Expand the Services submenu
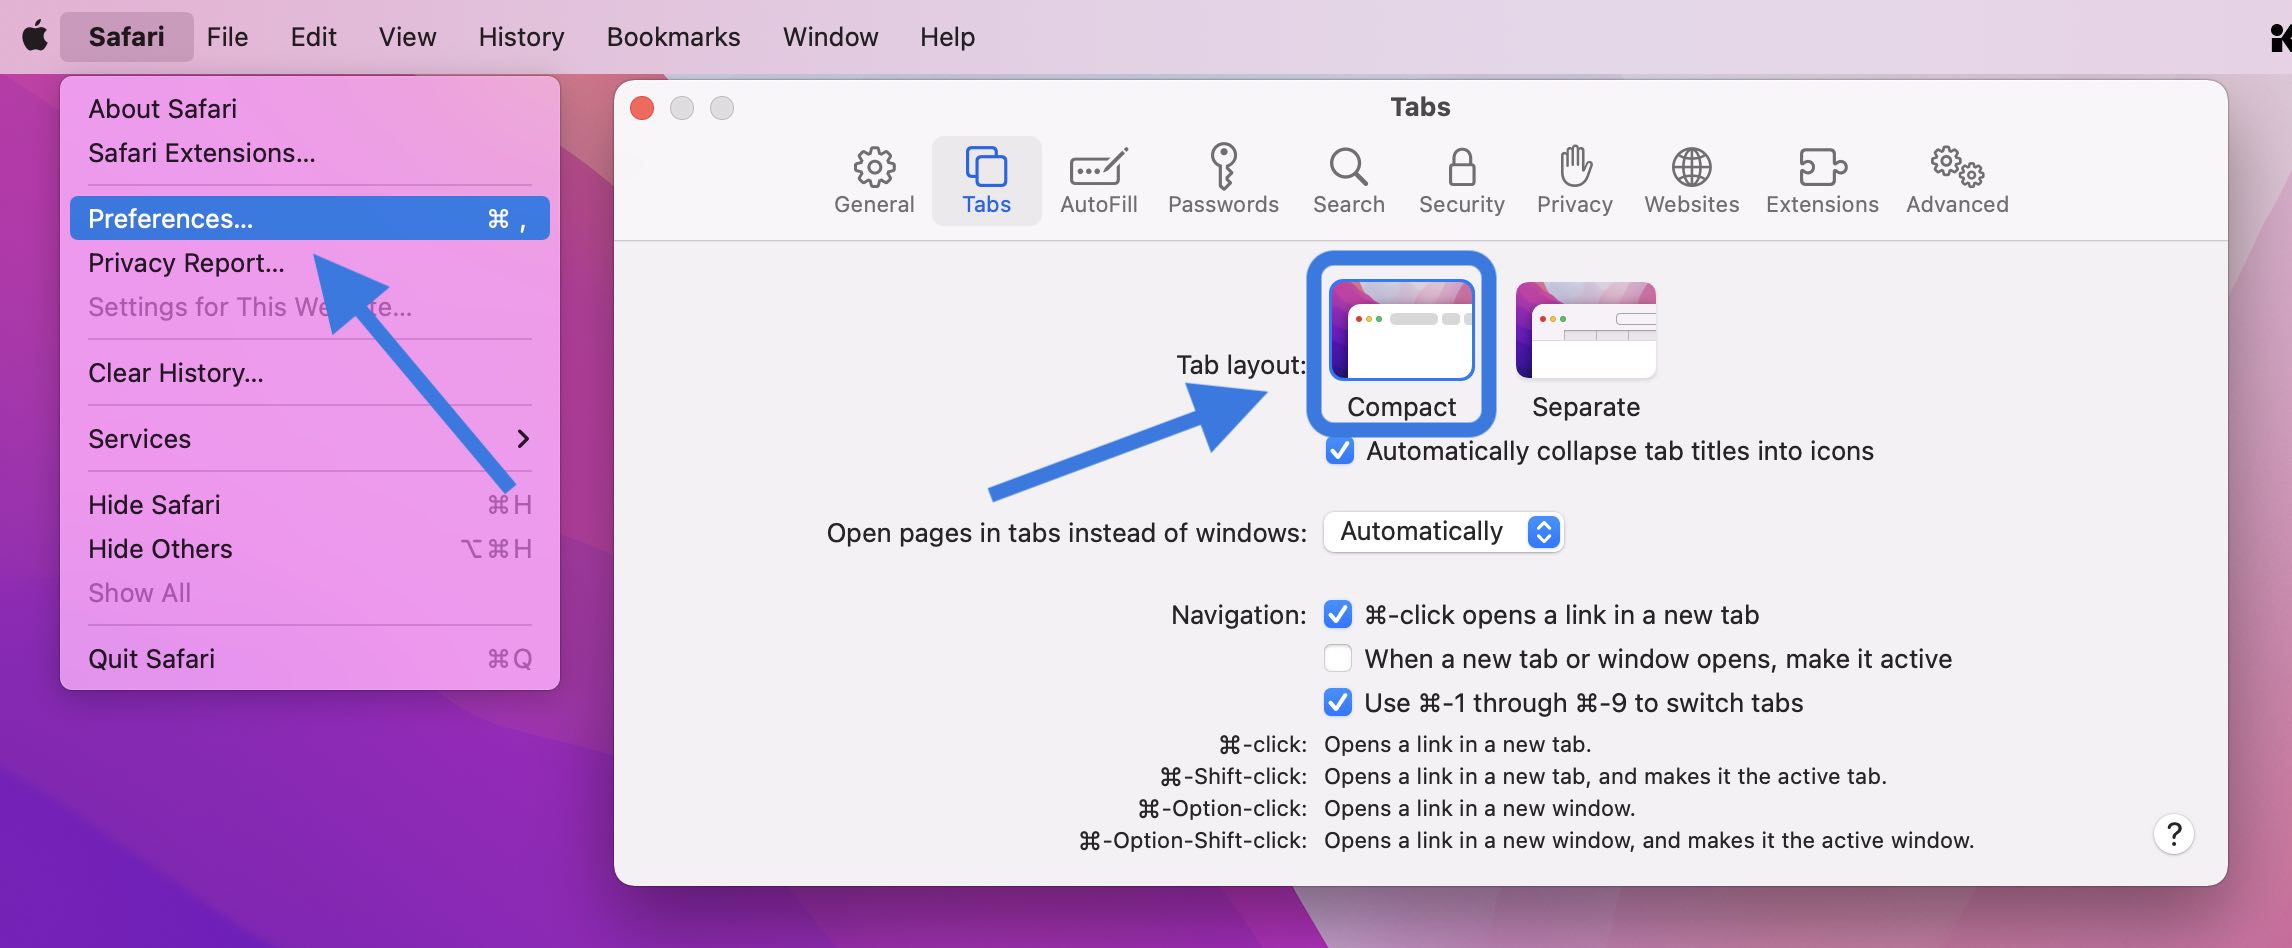This screenshot has height=948, width=2292. click(x=308, y=439)
